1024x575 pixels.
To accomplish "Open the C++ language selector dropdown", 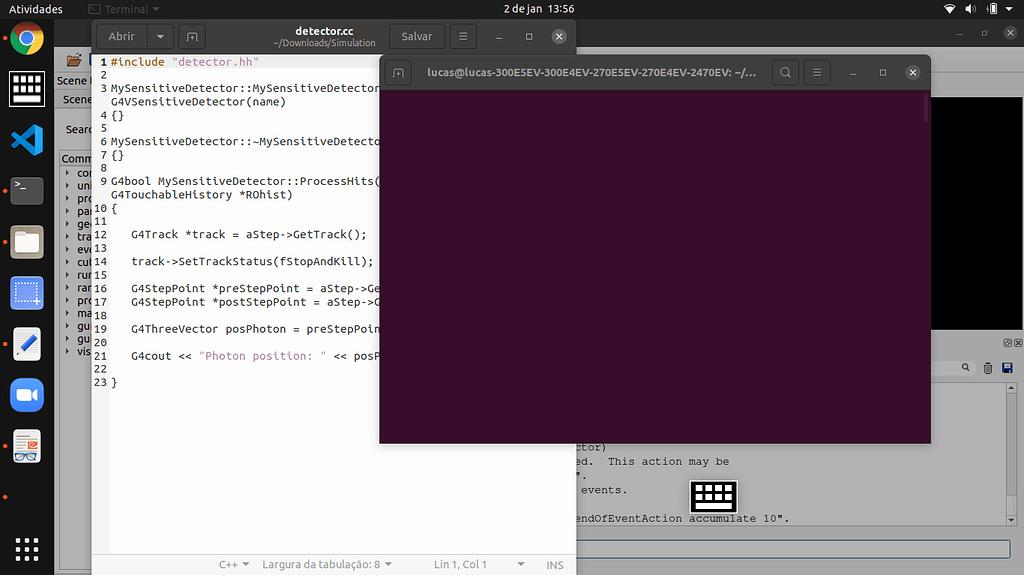I will [x=234, y=565].
